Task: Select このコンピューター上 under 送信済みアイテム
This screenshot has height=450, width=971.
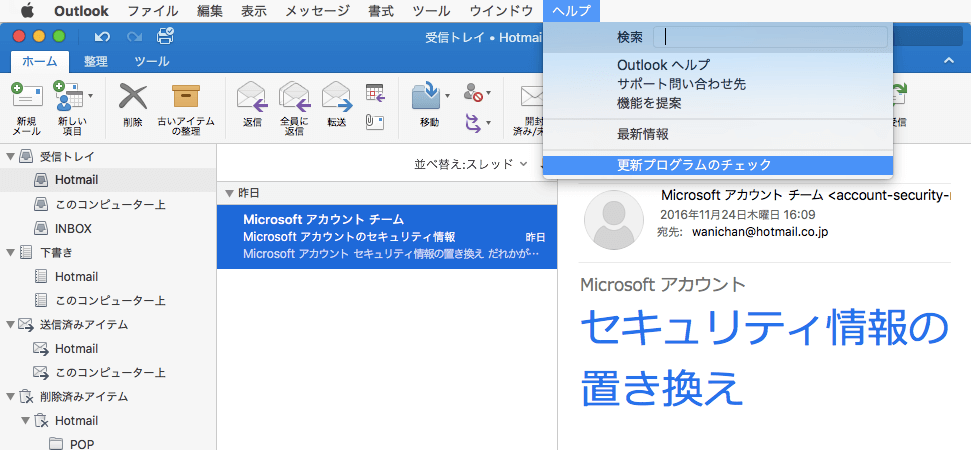Action: [108, 373]
